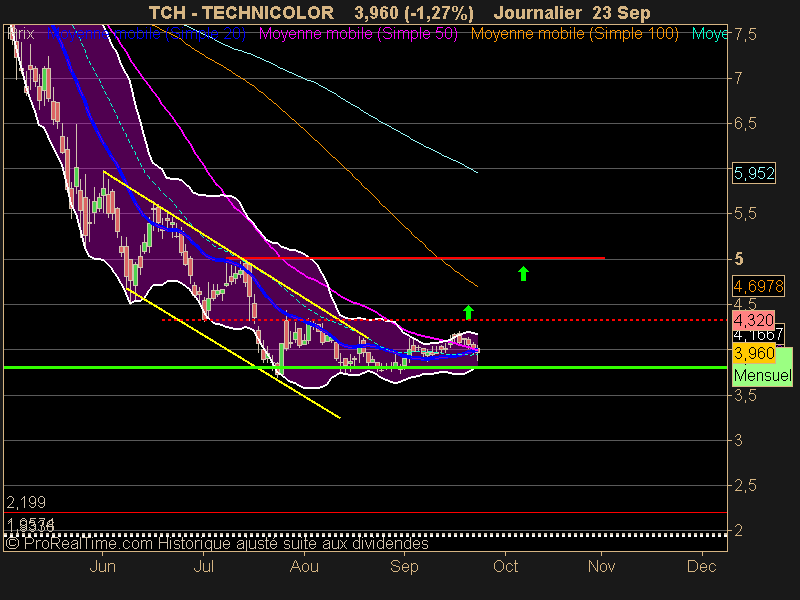This screenshot has height=600, width=800.
Task: Click the 'Moyenne mobile (Simple 50)' legend label
Action: pos(358,34)
